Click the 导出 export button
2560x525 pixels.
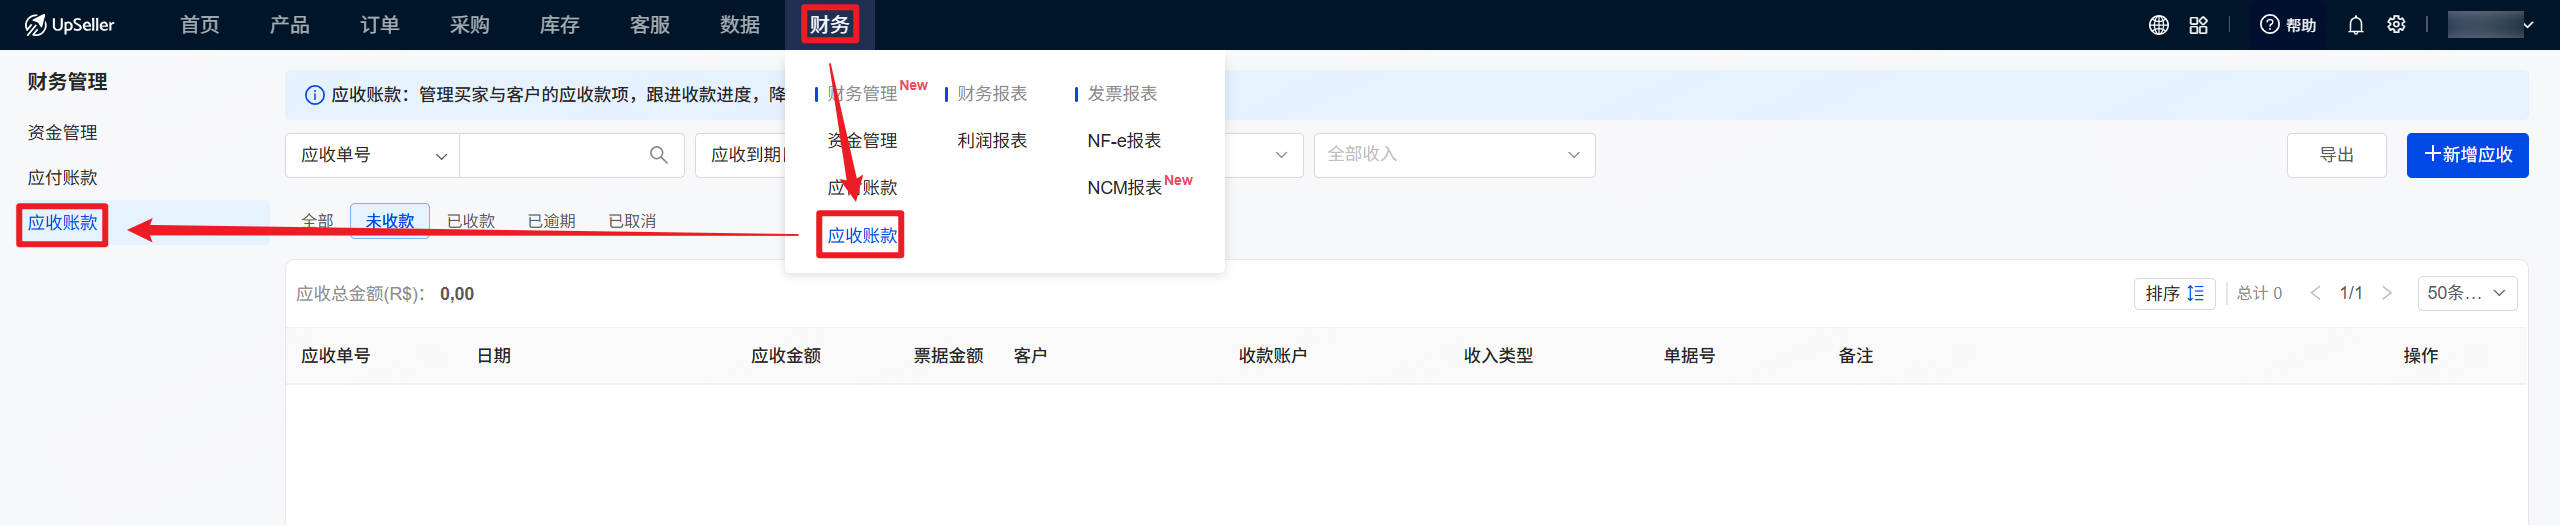point(2336,155)
